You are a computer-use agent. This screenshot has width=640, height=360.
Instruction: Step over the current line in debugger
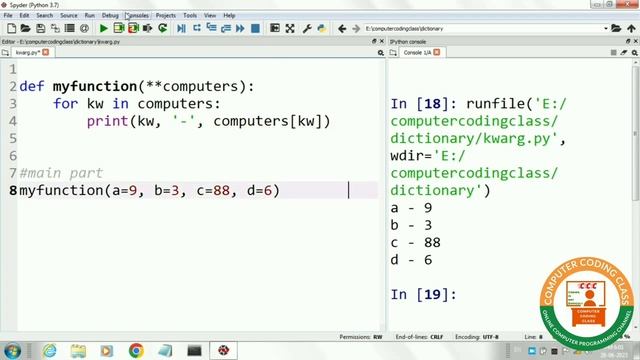pos(197,29)
